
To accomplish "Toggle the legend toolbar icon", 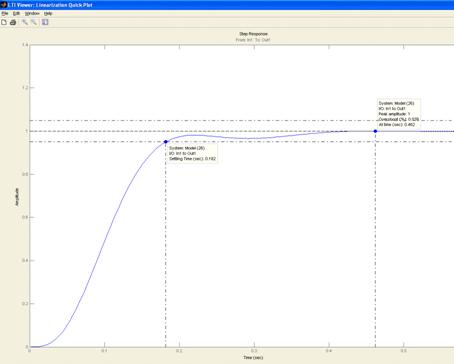I will click(x=45, y=22).
